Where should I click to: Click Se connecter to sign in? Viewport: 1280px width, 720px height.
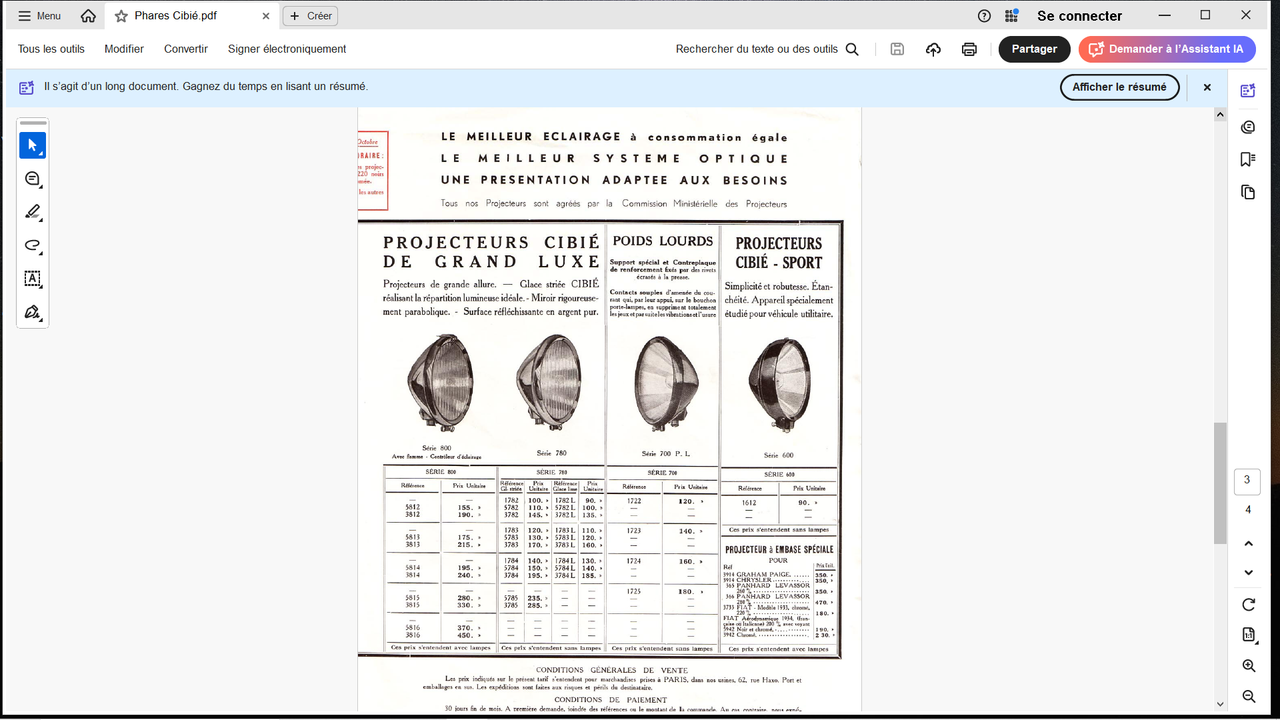click(1079, 16)
